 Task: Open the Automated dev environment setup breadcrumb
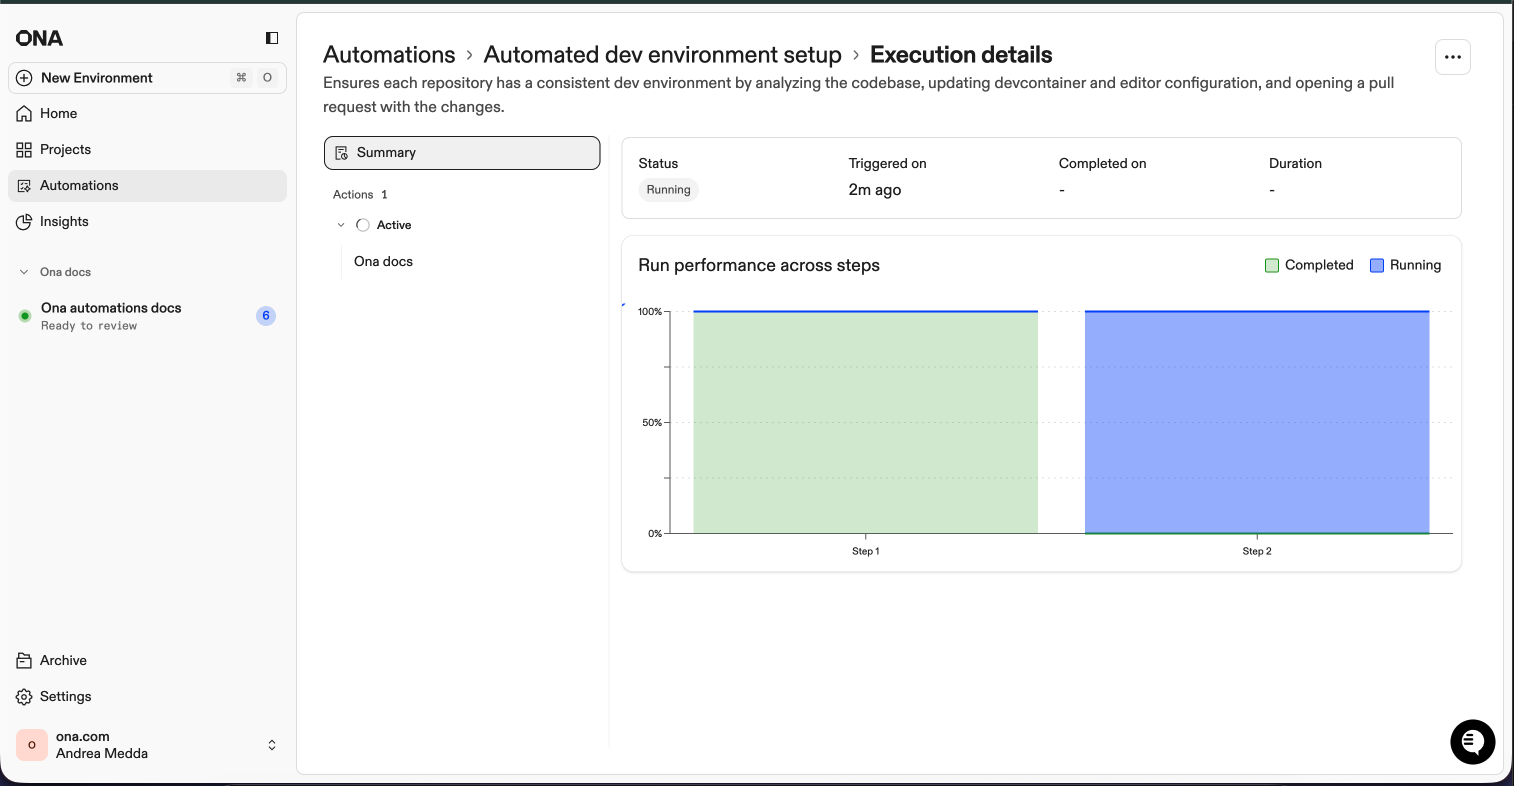[662, 54]
